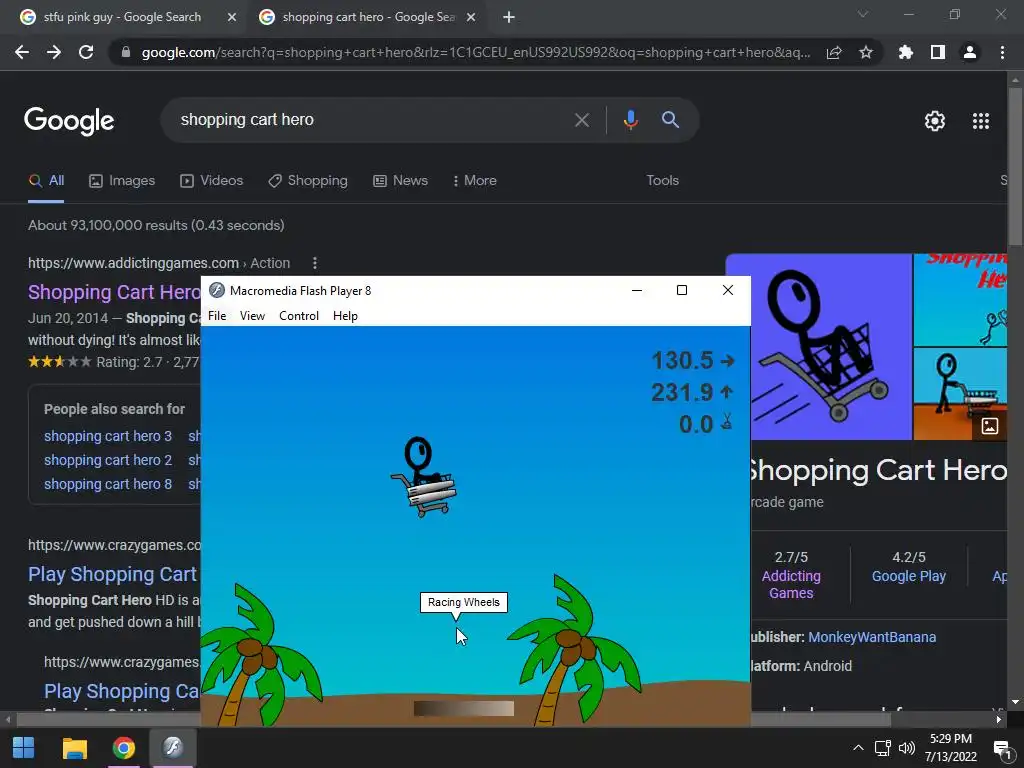Click 'shopping cart hero 3' suggestion

[x=108, y=436]
